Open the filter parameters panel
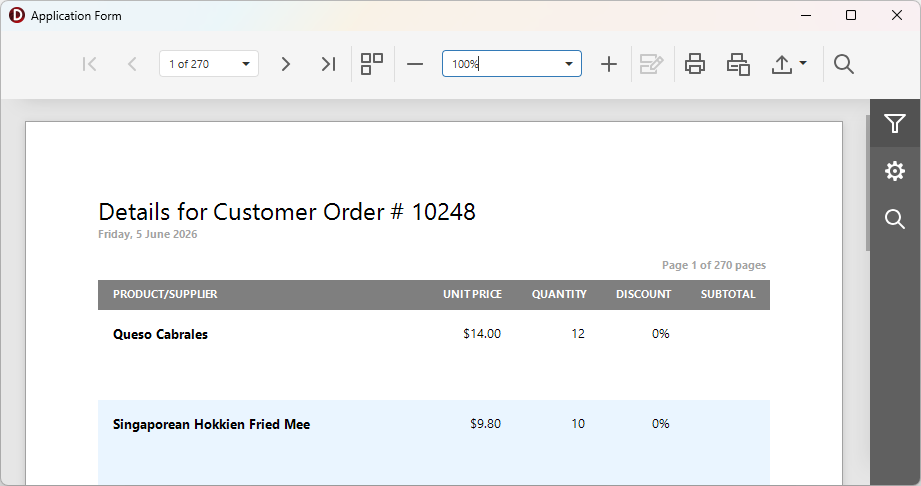The height and width of the screenshot is (486, 921). coord(895,123)
